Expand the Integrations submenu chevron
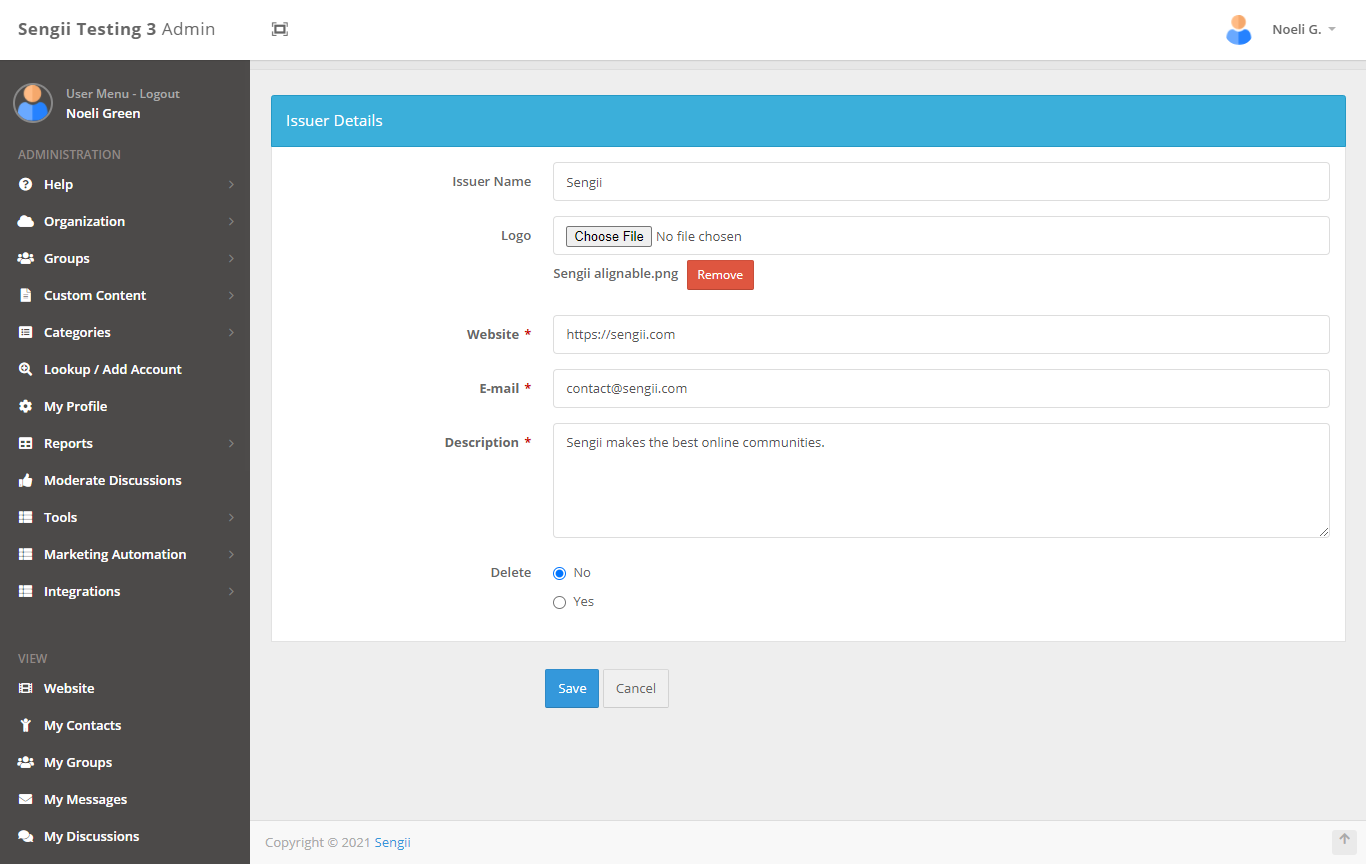1366x864 pixels. pyautogui.click(x=231, y=591)
